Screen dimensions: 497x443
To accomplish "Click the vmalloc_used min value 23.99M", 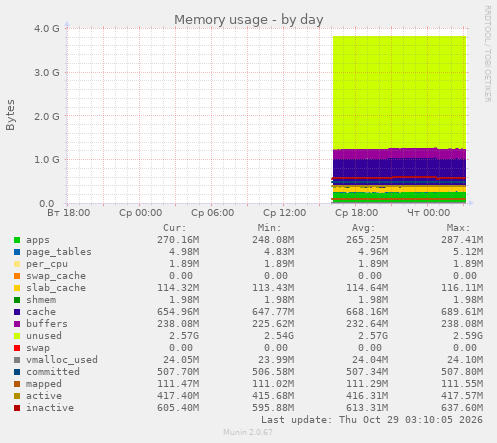I will [276, 360].
